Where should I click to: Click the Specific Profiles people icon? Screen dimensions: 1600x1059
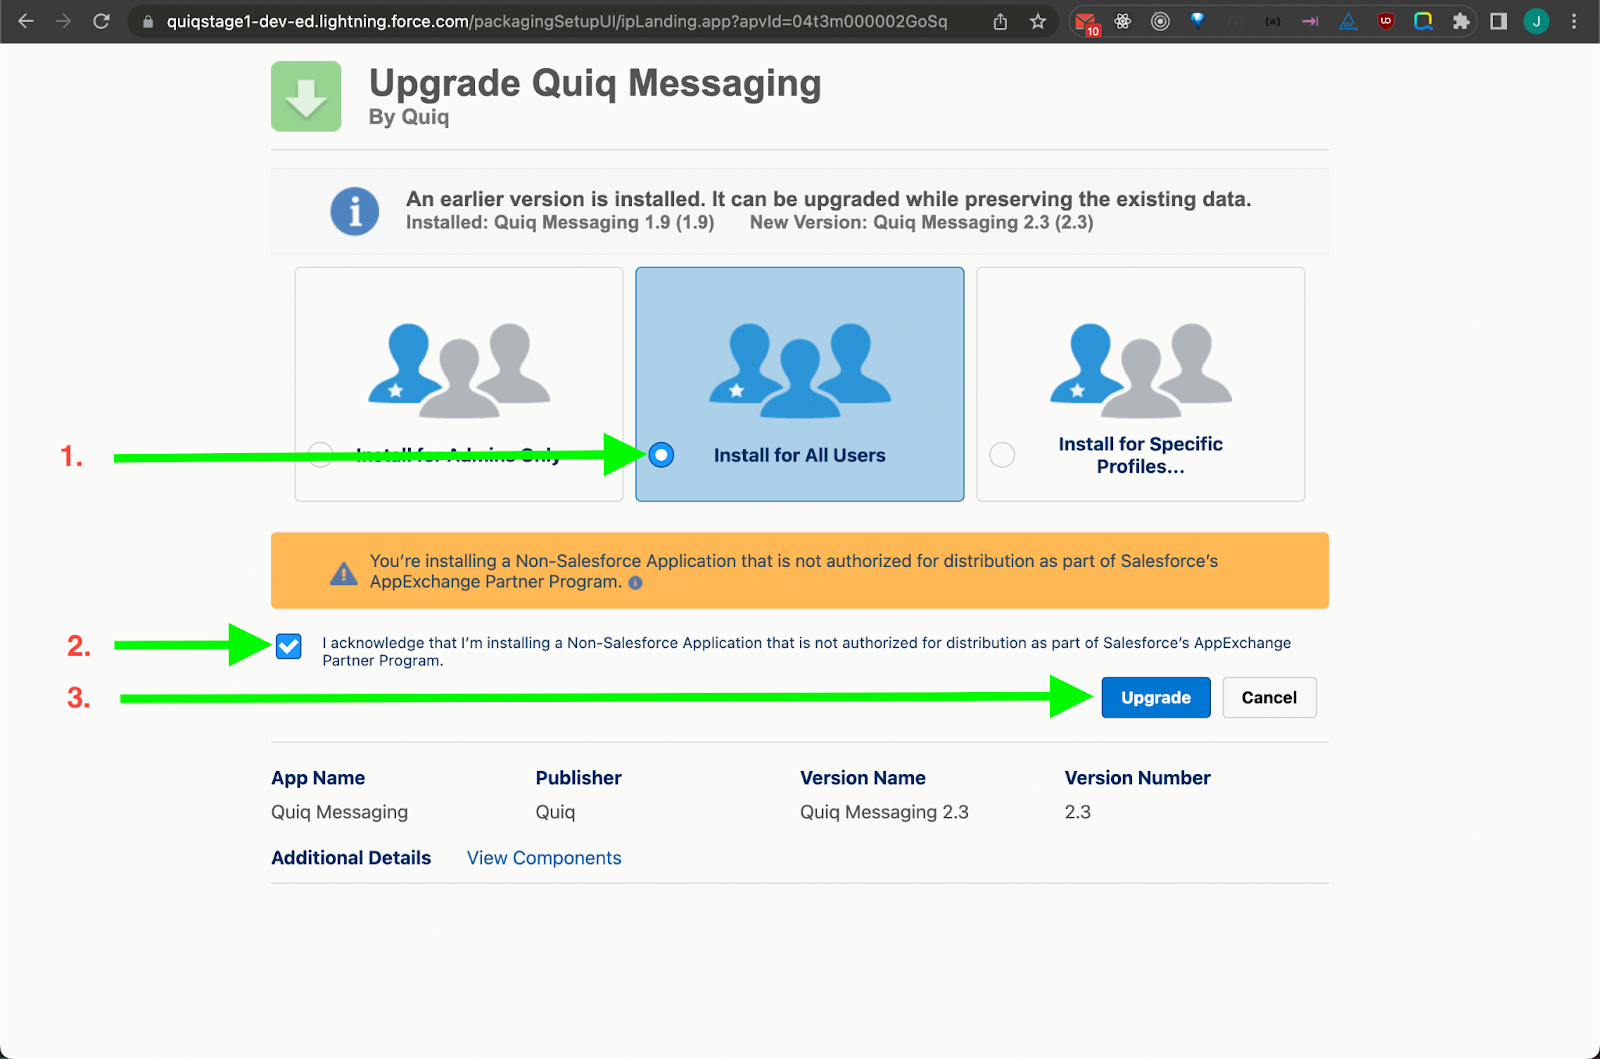[1141, 370]
